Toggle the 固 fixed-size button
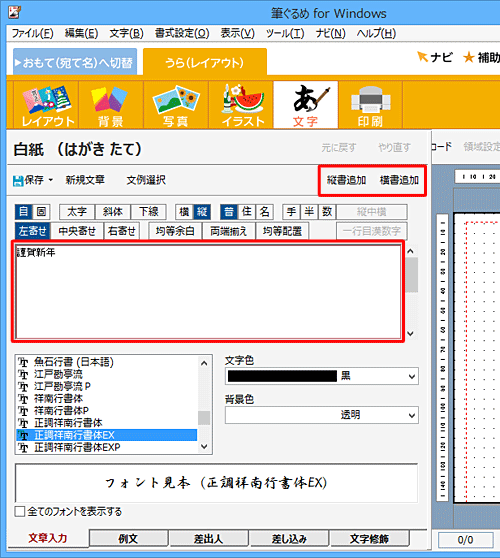Viewport: 500px width, 558px height. [41, 212]
